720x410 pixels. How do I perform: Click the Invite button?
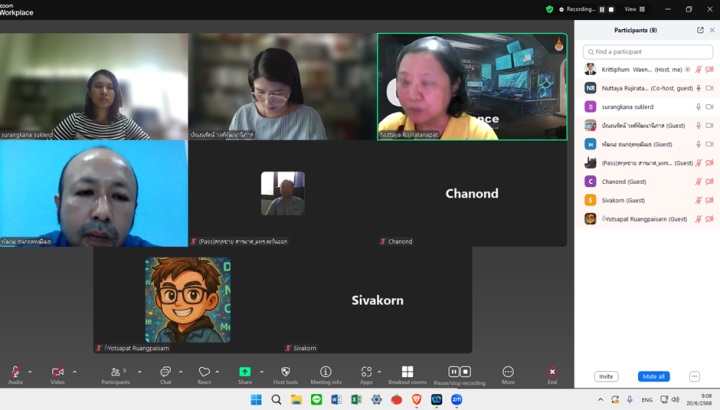tap(606, 376)
